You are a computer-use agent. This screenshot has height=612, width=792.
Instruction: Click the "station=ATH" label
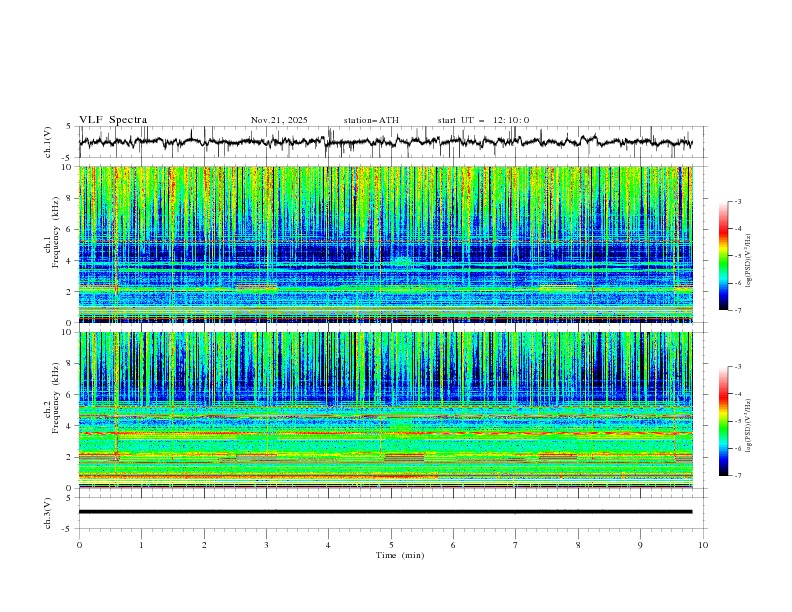371,120
